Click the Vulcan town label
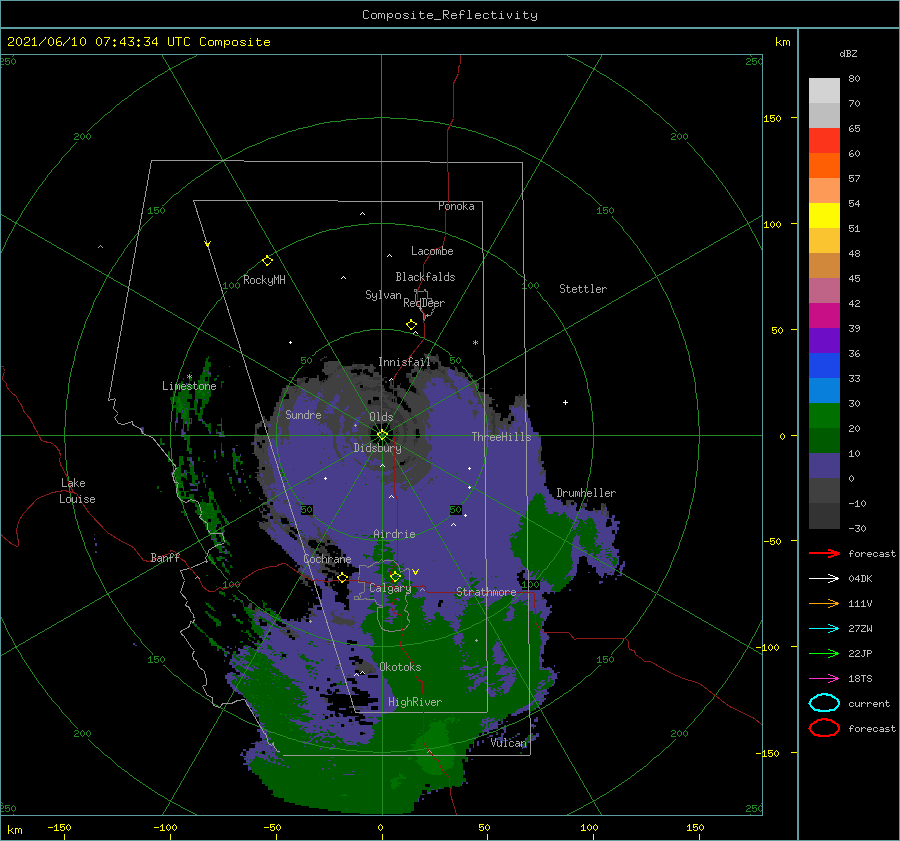Viewport: 900px width, 841px height. tap(509, 743)
